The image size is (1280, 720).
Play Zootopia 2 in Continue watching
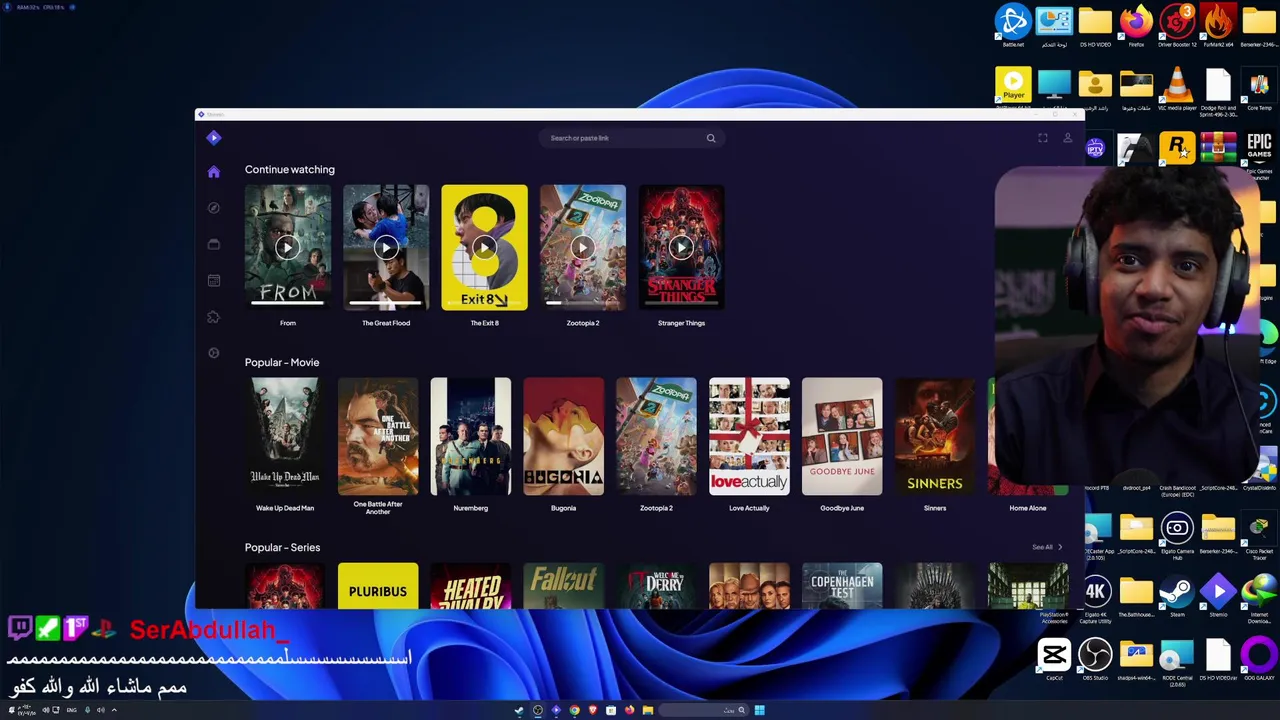[x=583, y=247]
